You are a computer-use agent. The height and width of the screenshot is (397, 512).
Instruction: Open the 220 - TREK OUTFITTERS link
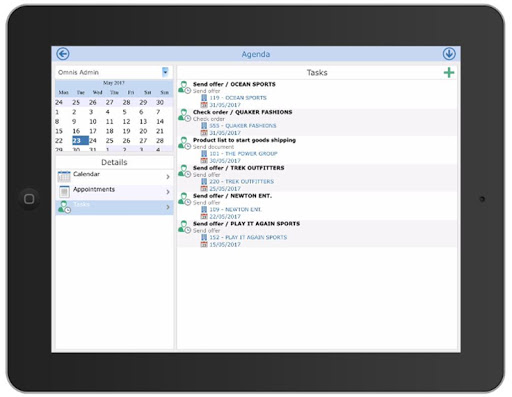242,182
